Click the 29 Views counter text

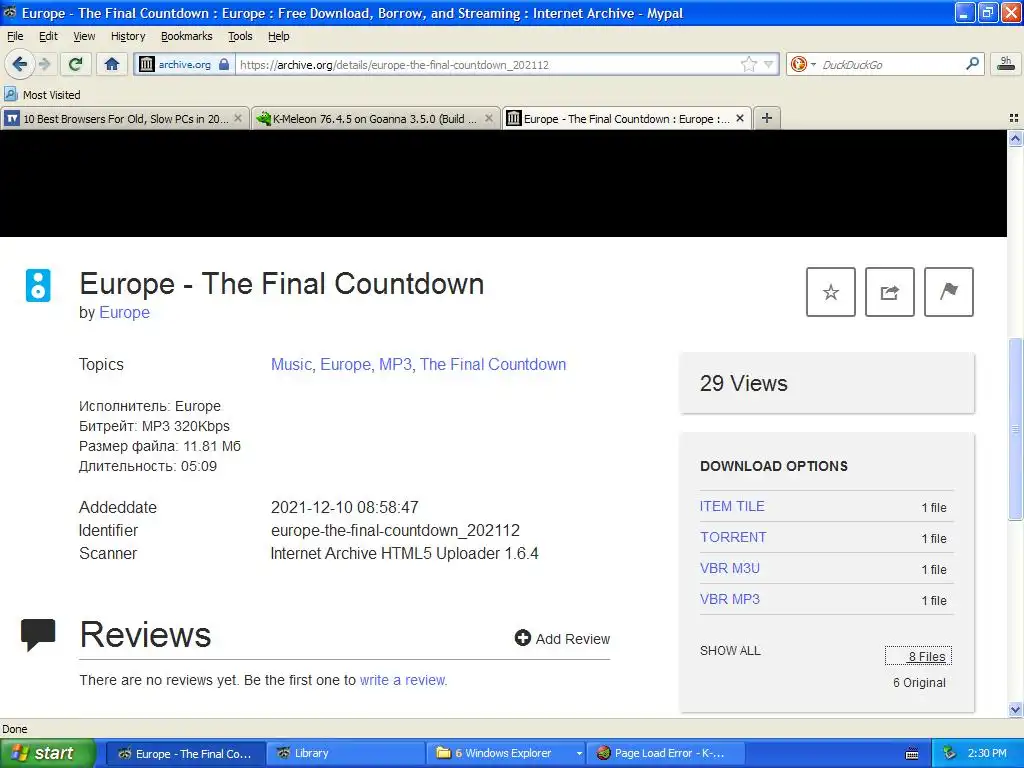(x=744, y=383)
